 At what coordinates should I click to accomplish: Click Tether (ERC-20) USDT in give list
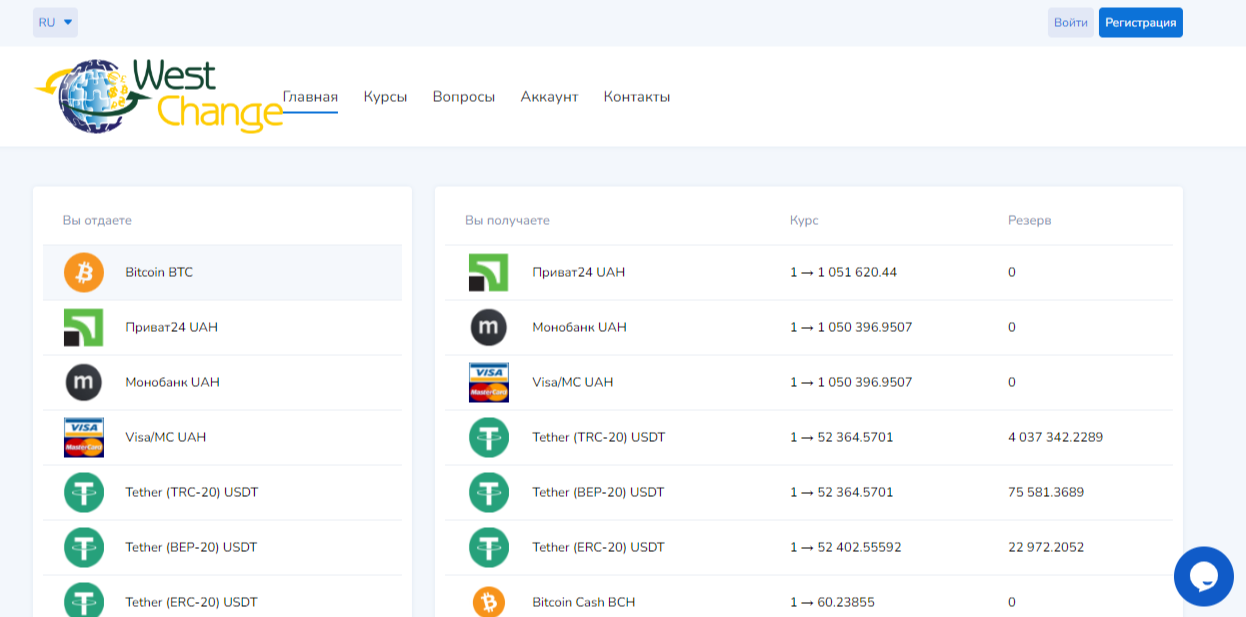(x=191, y=602)
